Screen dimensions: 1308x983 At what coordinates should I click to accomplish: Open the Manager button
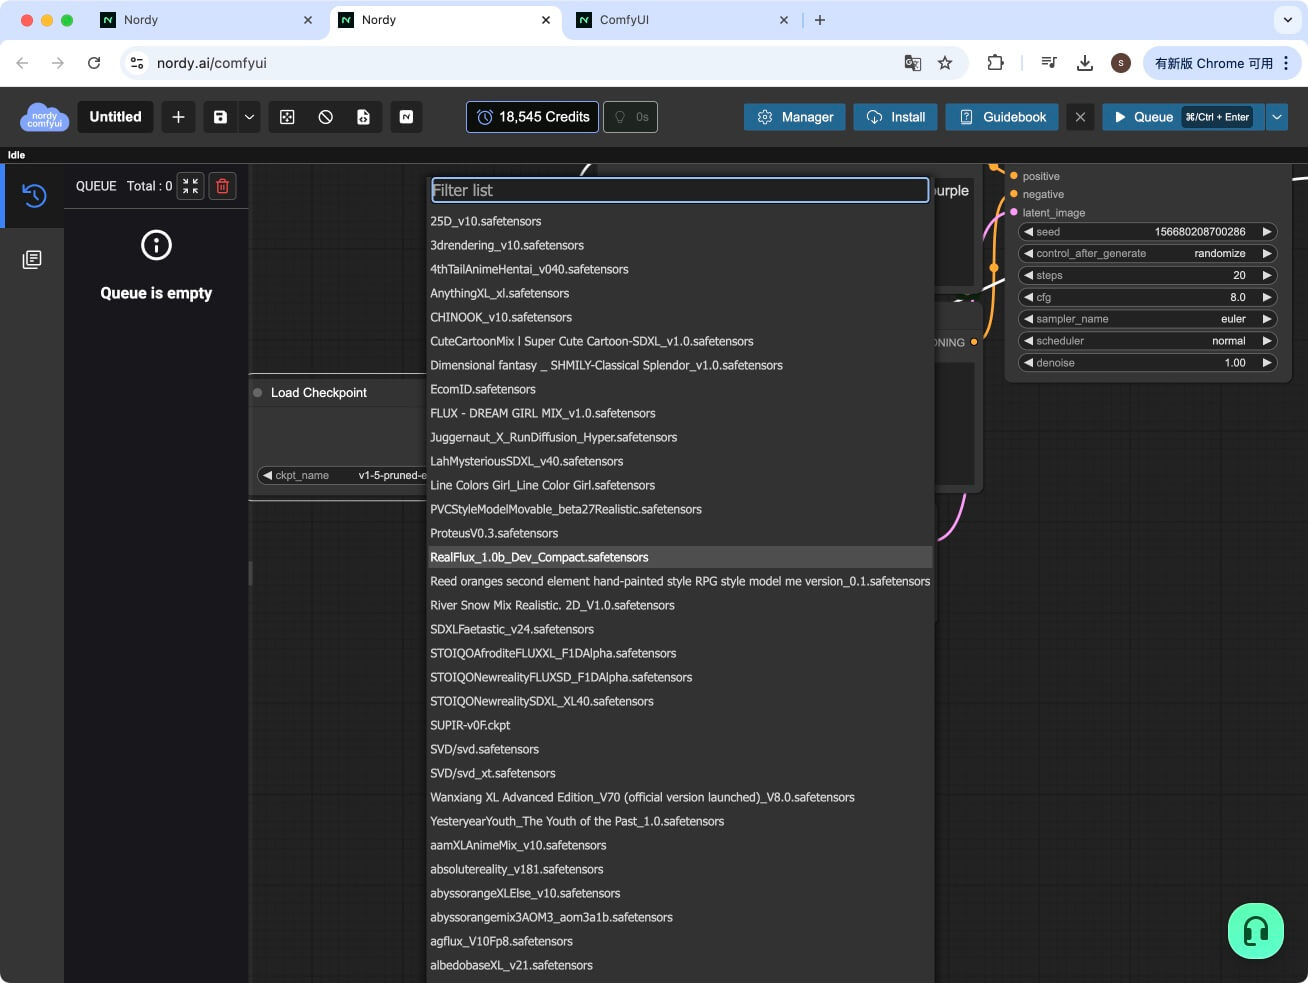[x=795, y=117]
